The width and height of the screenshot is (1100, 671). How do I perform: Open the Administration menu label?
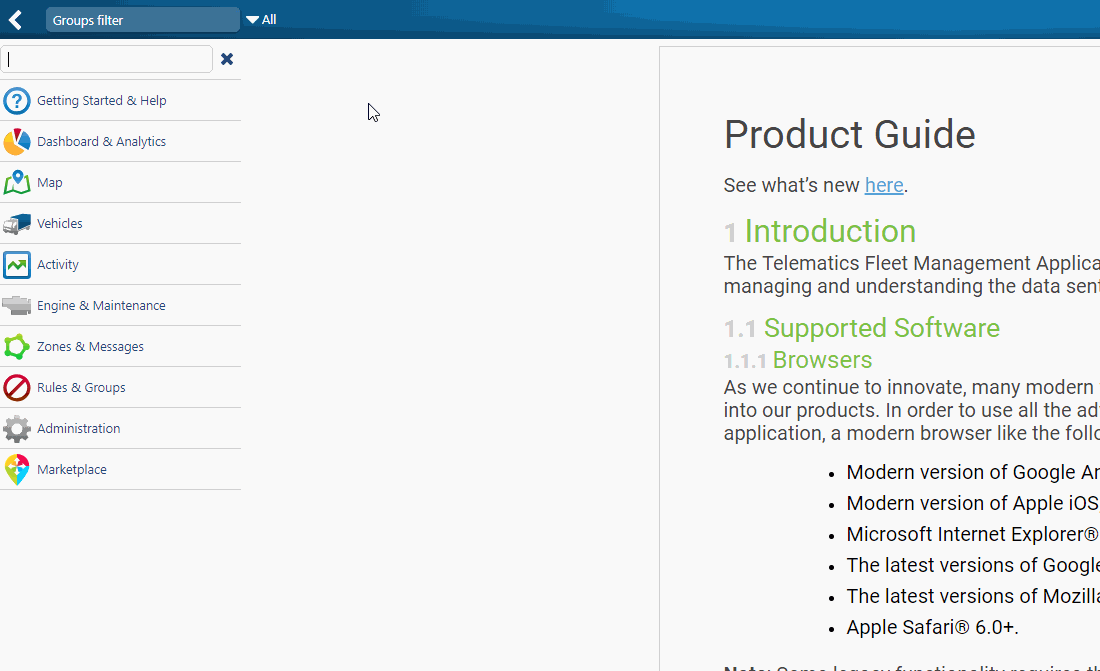point(79,429)
